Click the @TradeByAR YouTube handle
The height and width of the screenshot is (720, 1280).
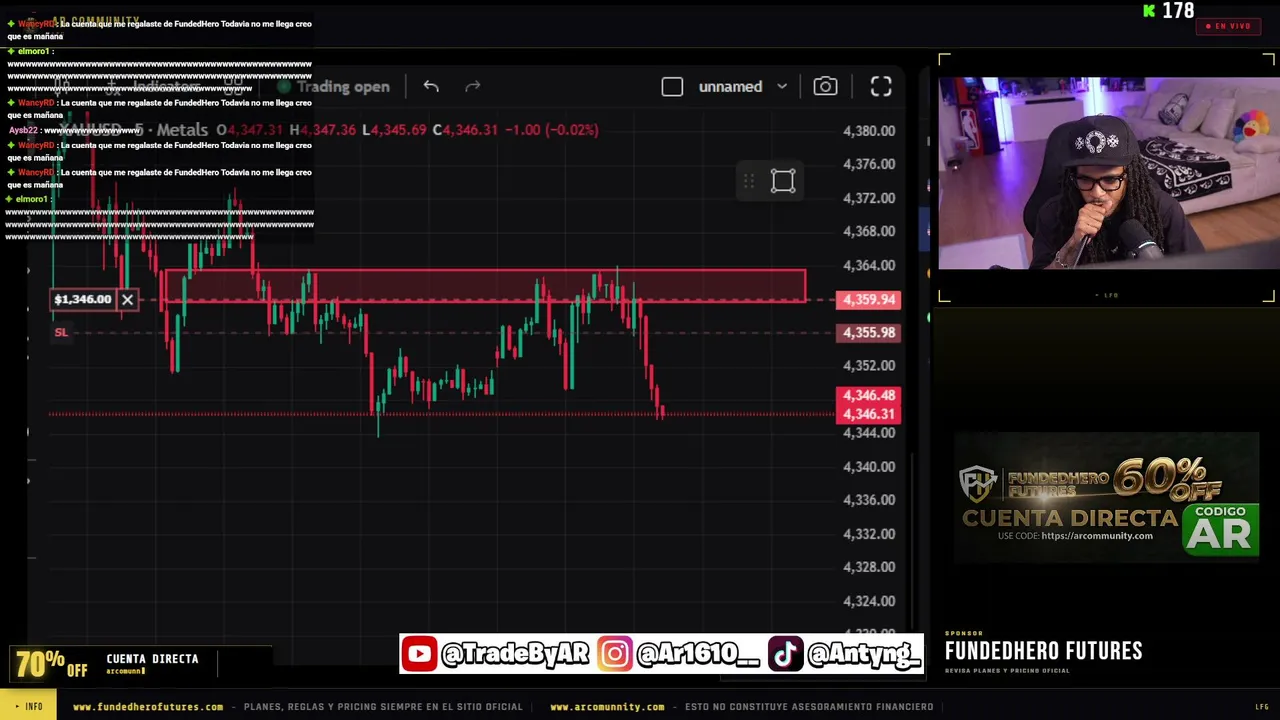pyautogui.click(x=515, y=654)
